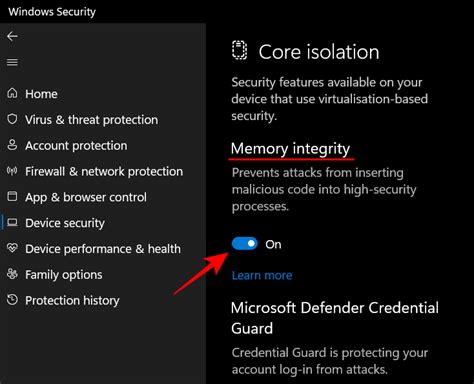This screenshot has width=474, height=384.
Task: Click the Device security laptop icon
Action: [12, 222]
